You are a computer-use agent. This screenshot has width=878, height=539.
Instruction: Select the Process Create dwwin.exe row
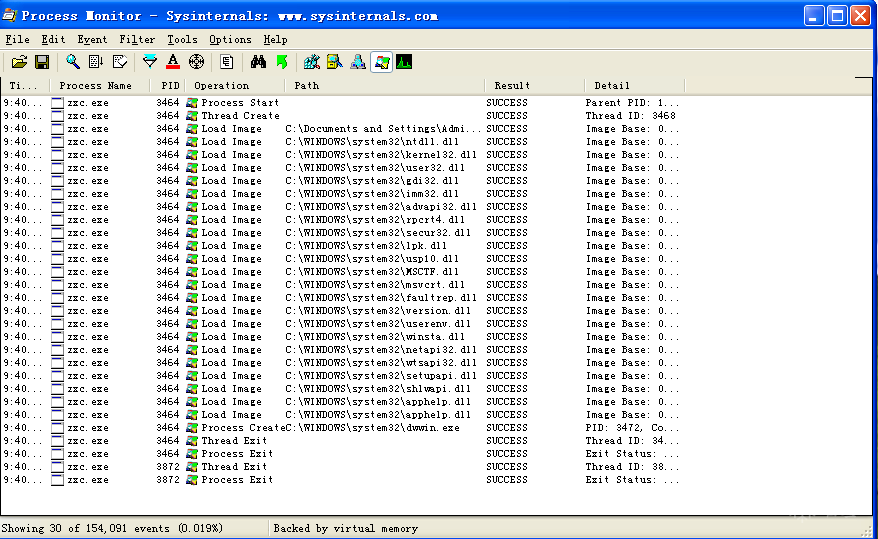click(342, 428)
